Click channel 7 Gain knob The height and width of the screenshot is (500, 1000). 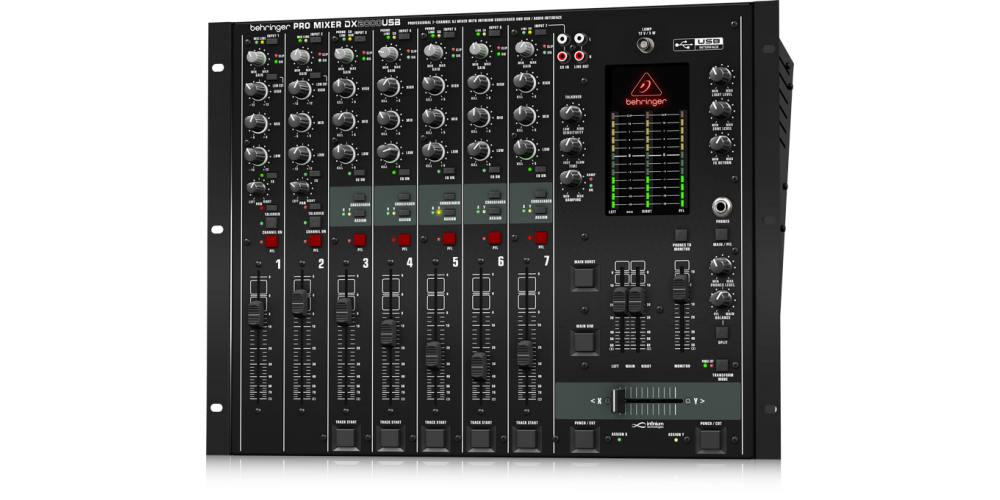pyautogui.click(x=524, y=49)
